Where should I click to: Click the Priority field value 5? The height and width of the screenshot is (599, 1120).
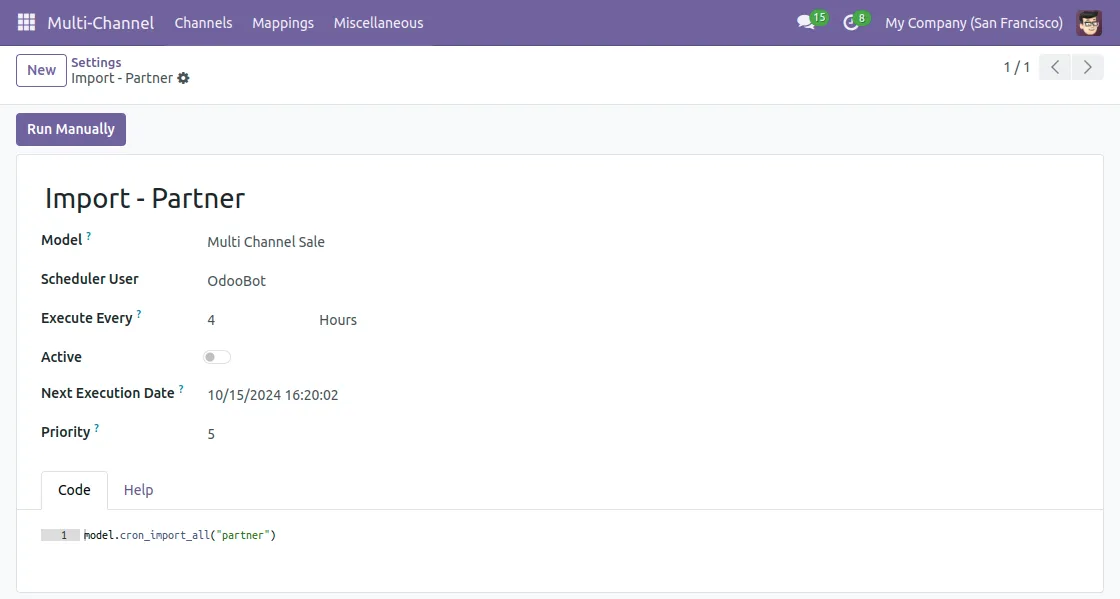(211, 434)
